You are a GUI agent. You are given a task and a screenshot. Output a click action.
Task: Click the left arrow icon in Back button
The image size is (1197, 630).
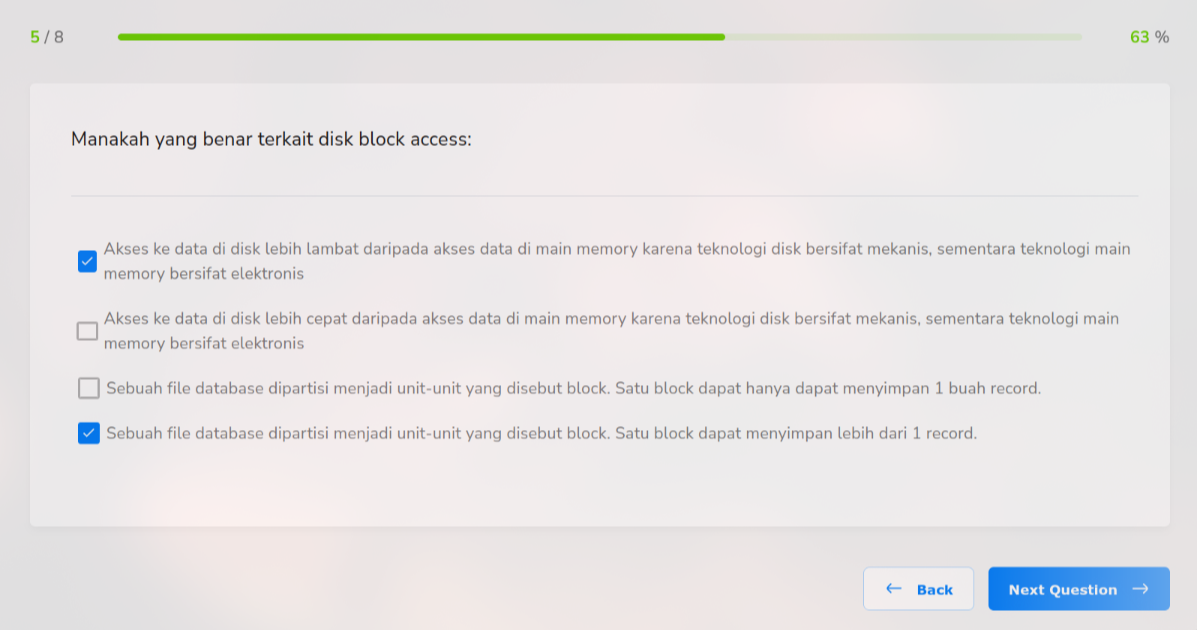pos(894,589)
